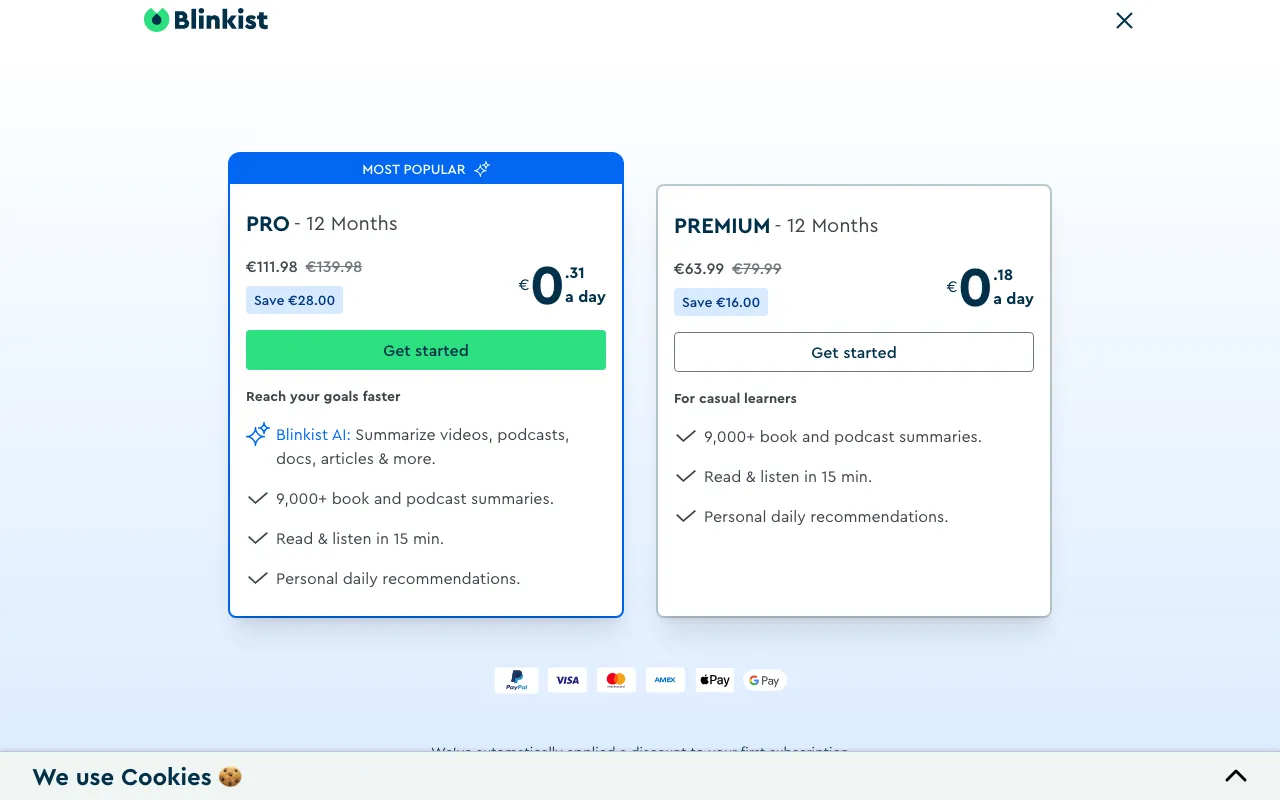Click the PRO €0.31 a day price
Image resolution: width=1280 pixels, height=800 pixels.
tap(562, 285)
